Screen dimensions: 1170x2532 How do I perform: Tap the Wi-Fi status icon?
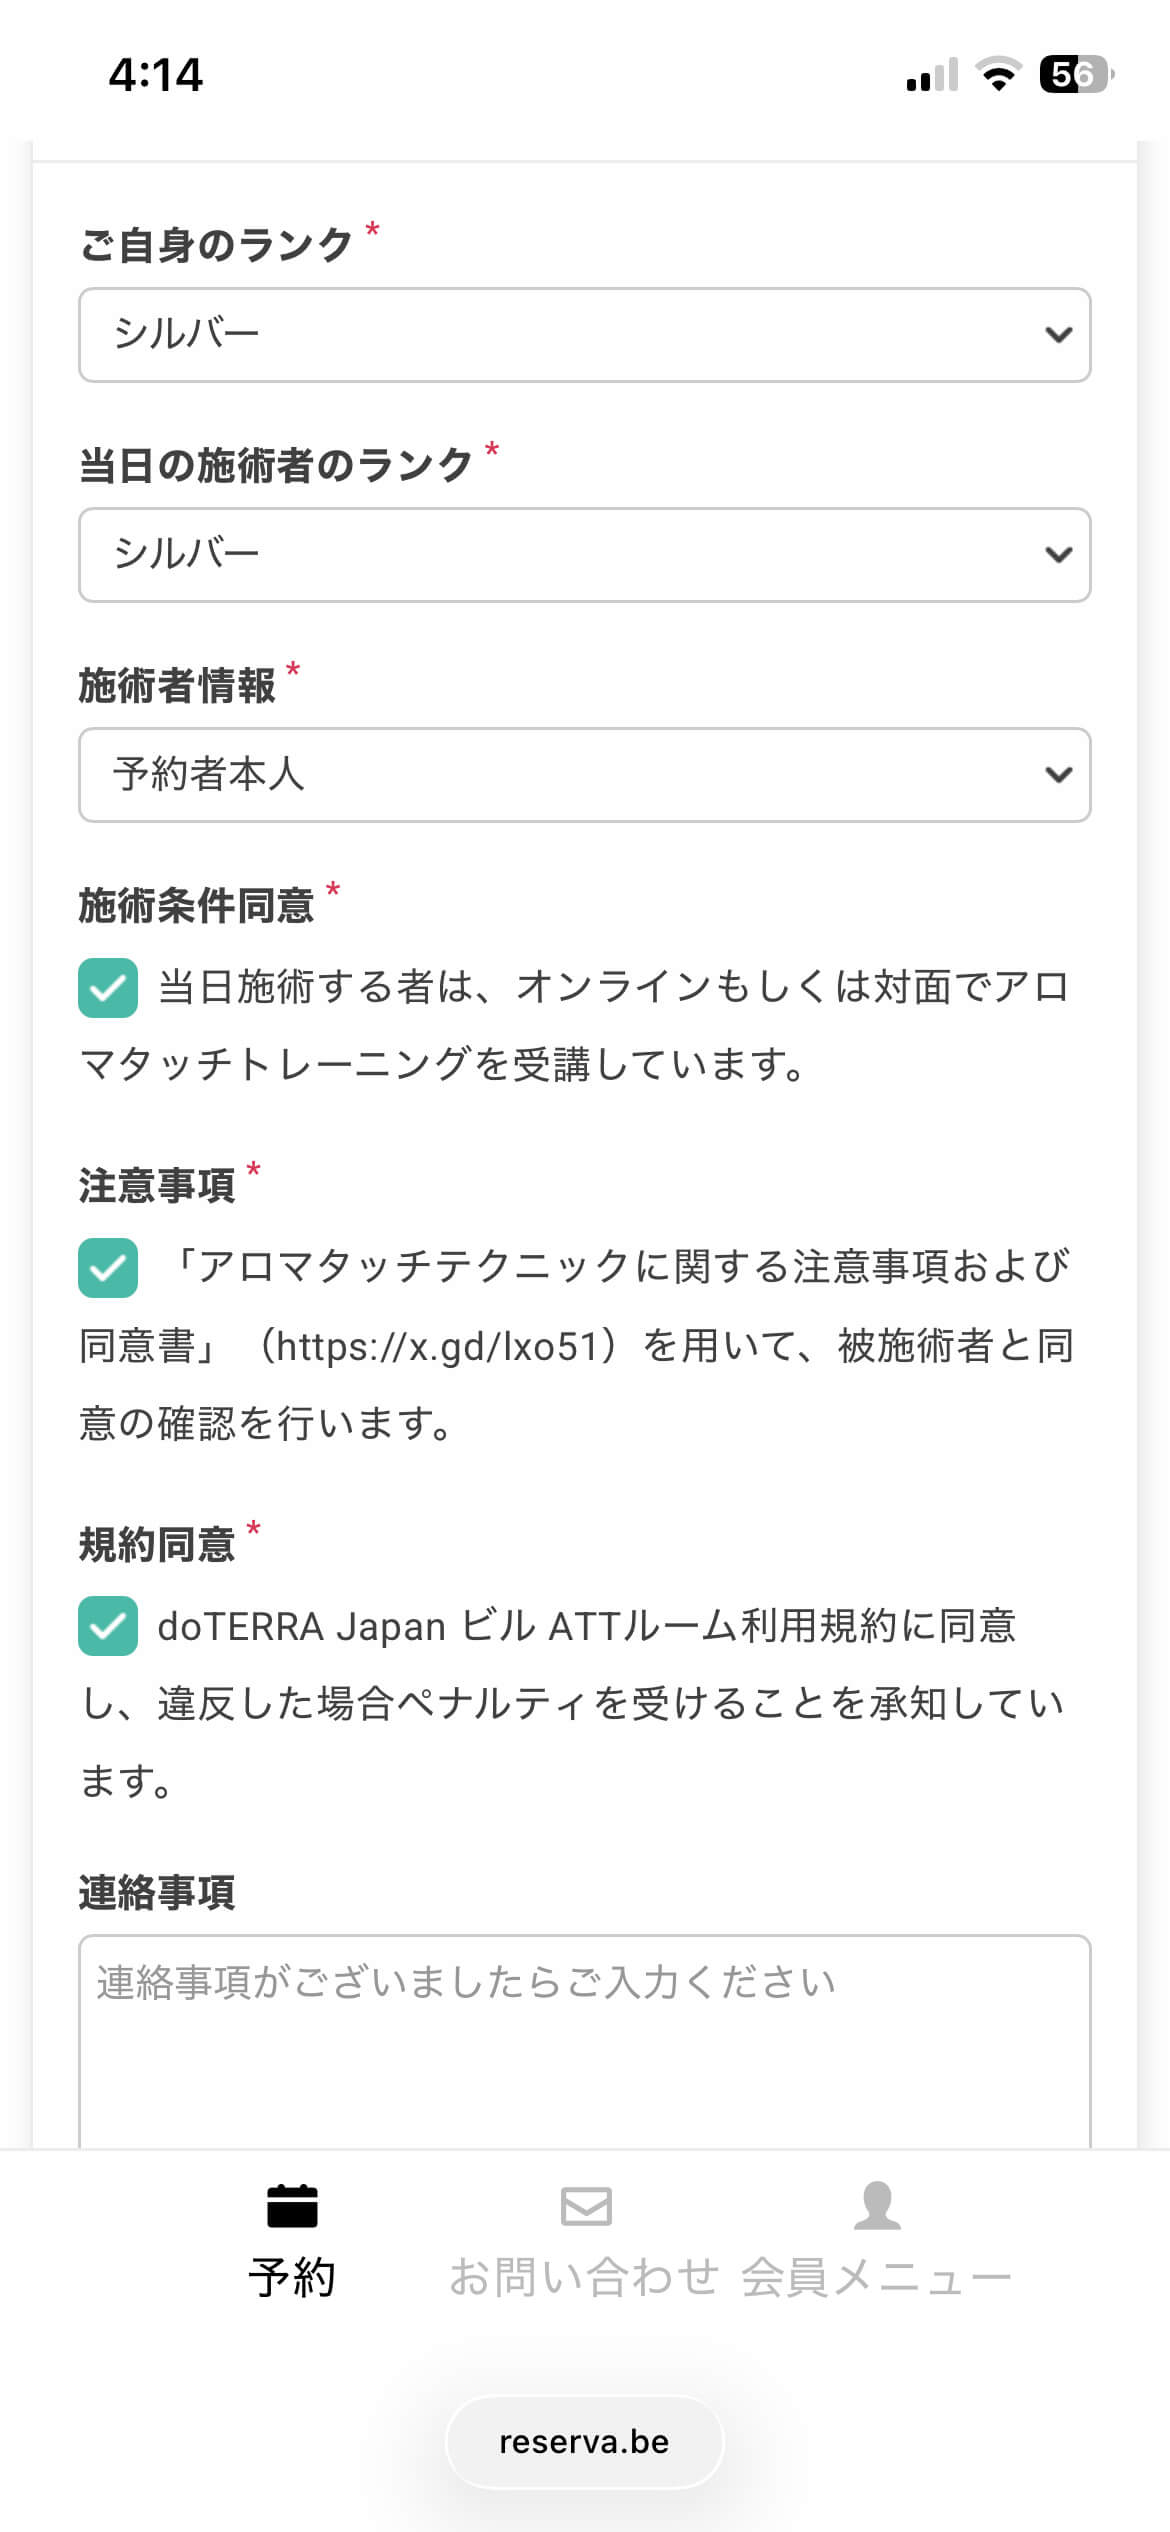click(997, 75)
